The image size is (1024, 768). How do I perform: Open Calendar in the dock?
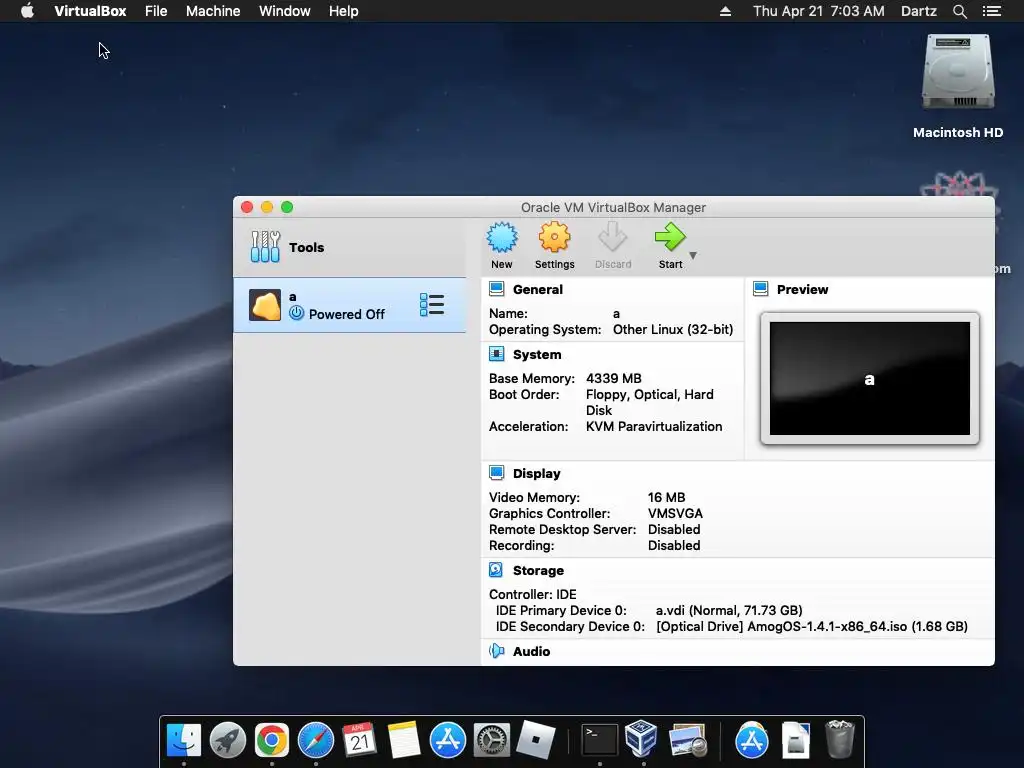pos(359,740)
